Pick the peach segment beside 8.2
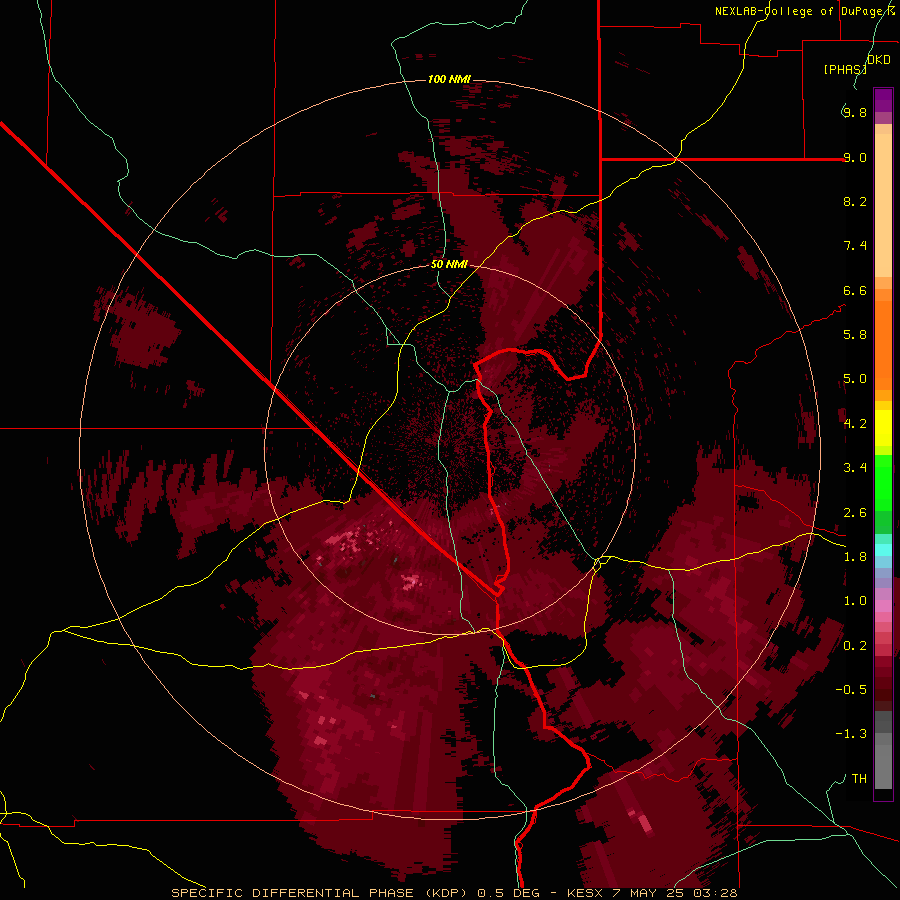Screen dimensions: 900x900 point(883,205)
